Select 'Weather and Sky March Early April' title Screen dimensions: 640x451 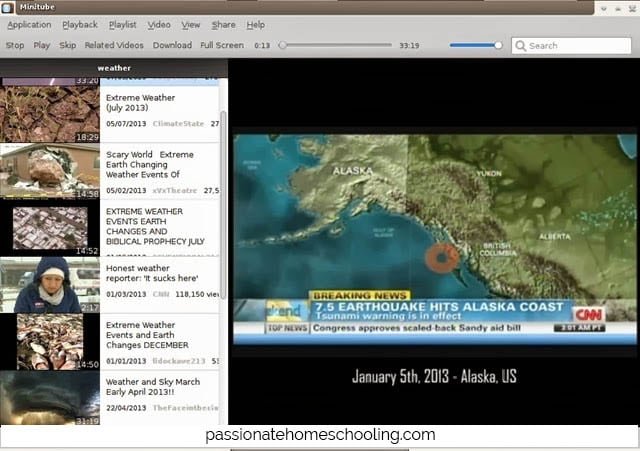click(153, 387)
